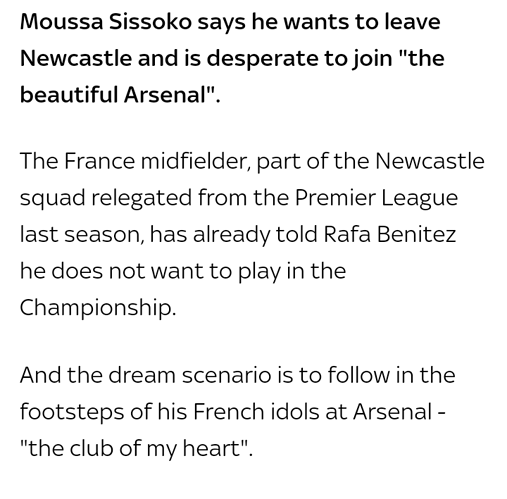Click the word "footsteps"

click(72, 412)
